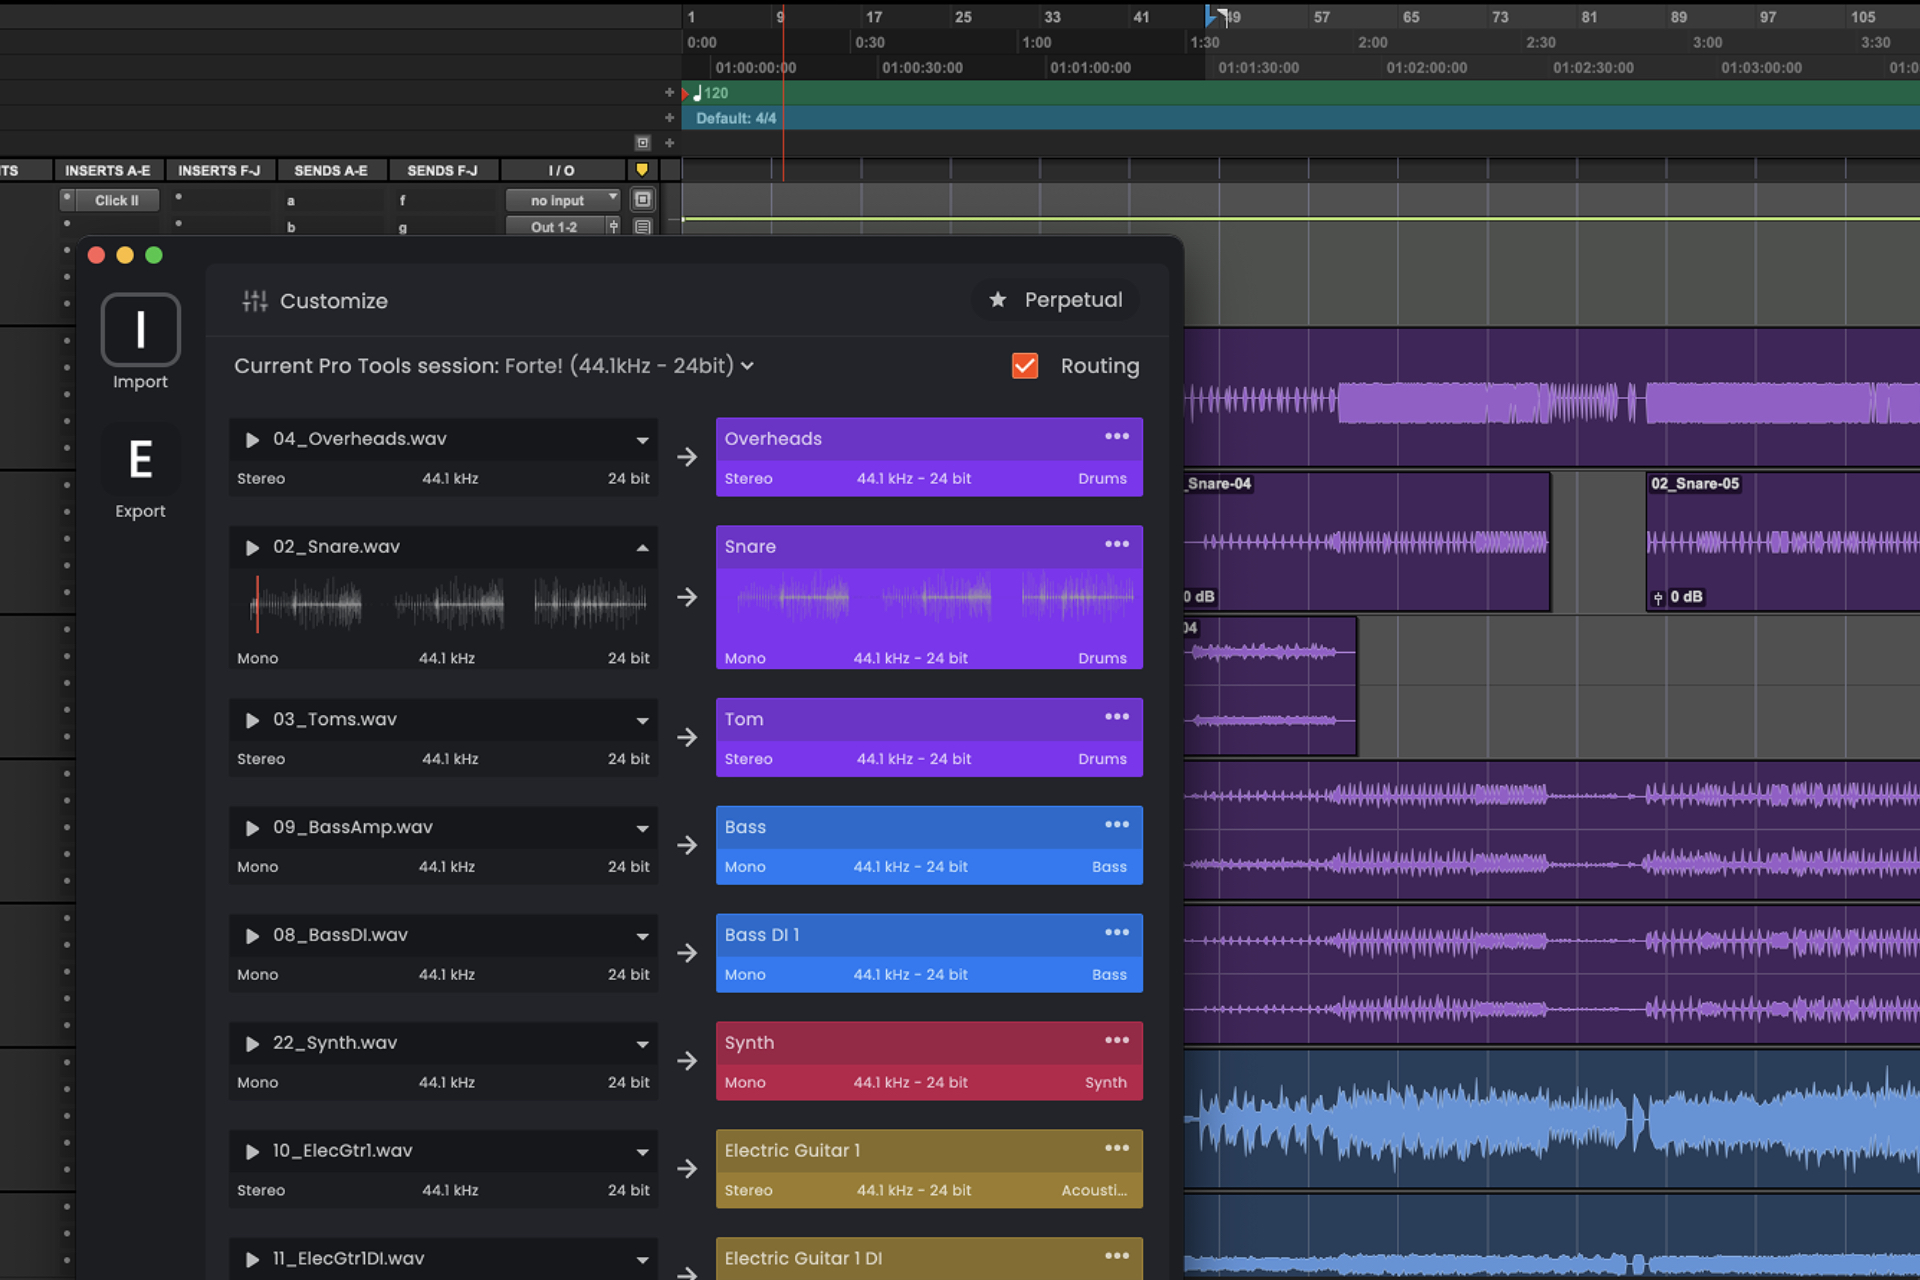Image resolution: width=1920 pixels, height=1280 pixels.
Task: Collapse the 02_Snare.wav waveform preview
Action: point(642,548)
